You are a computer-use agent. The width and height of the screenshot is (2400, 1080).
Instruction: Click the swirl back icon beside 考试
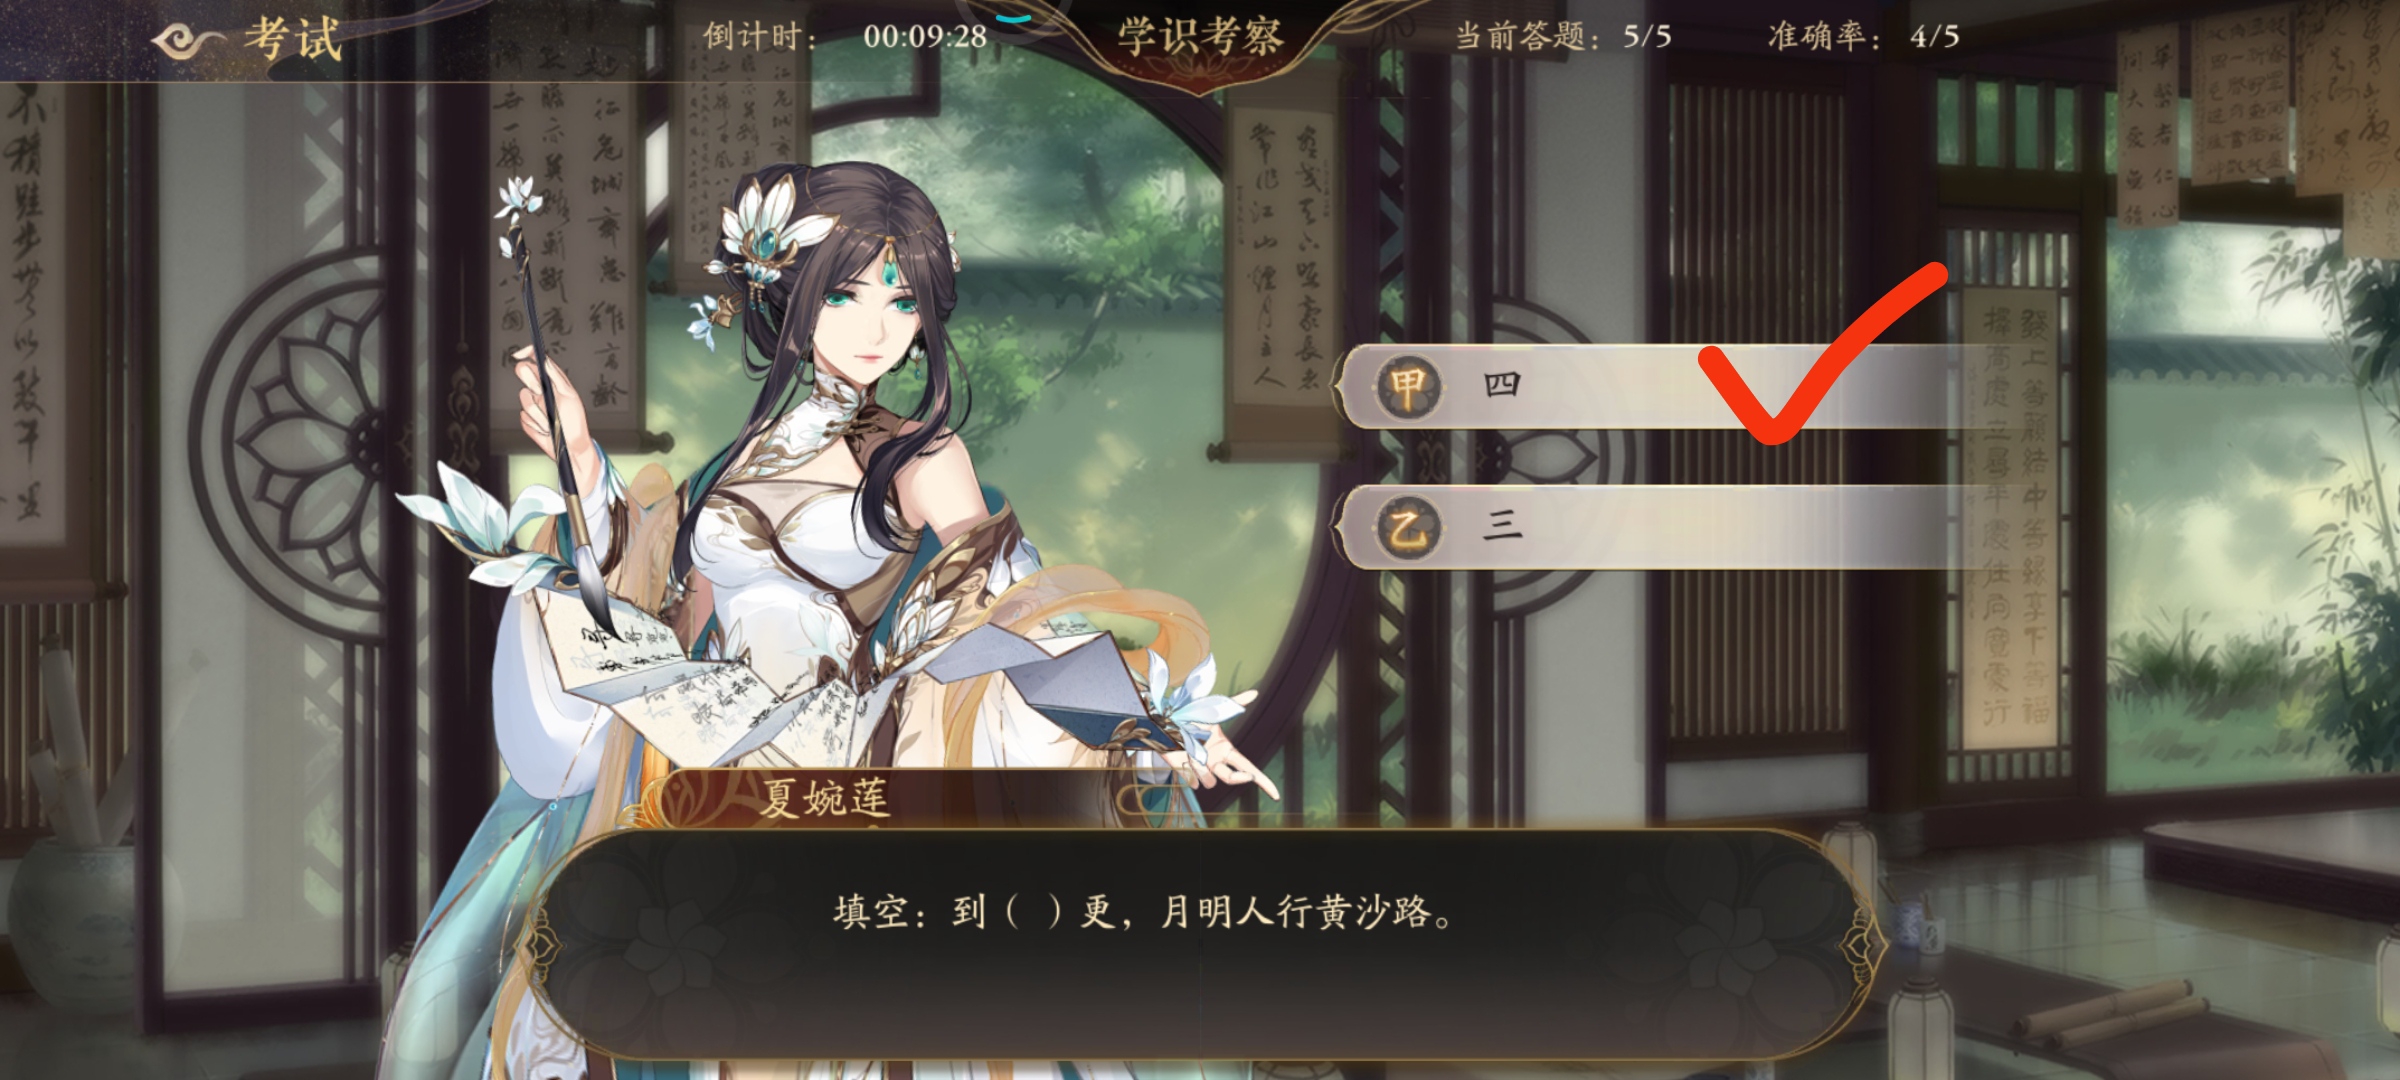click(187, 42)
